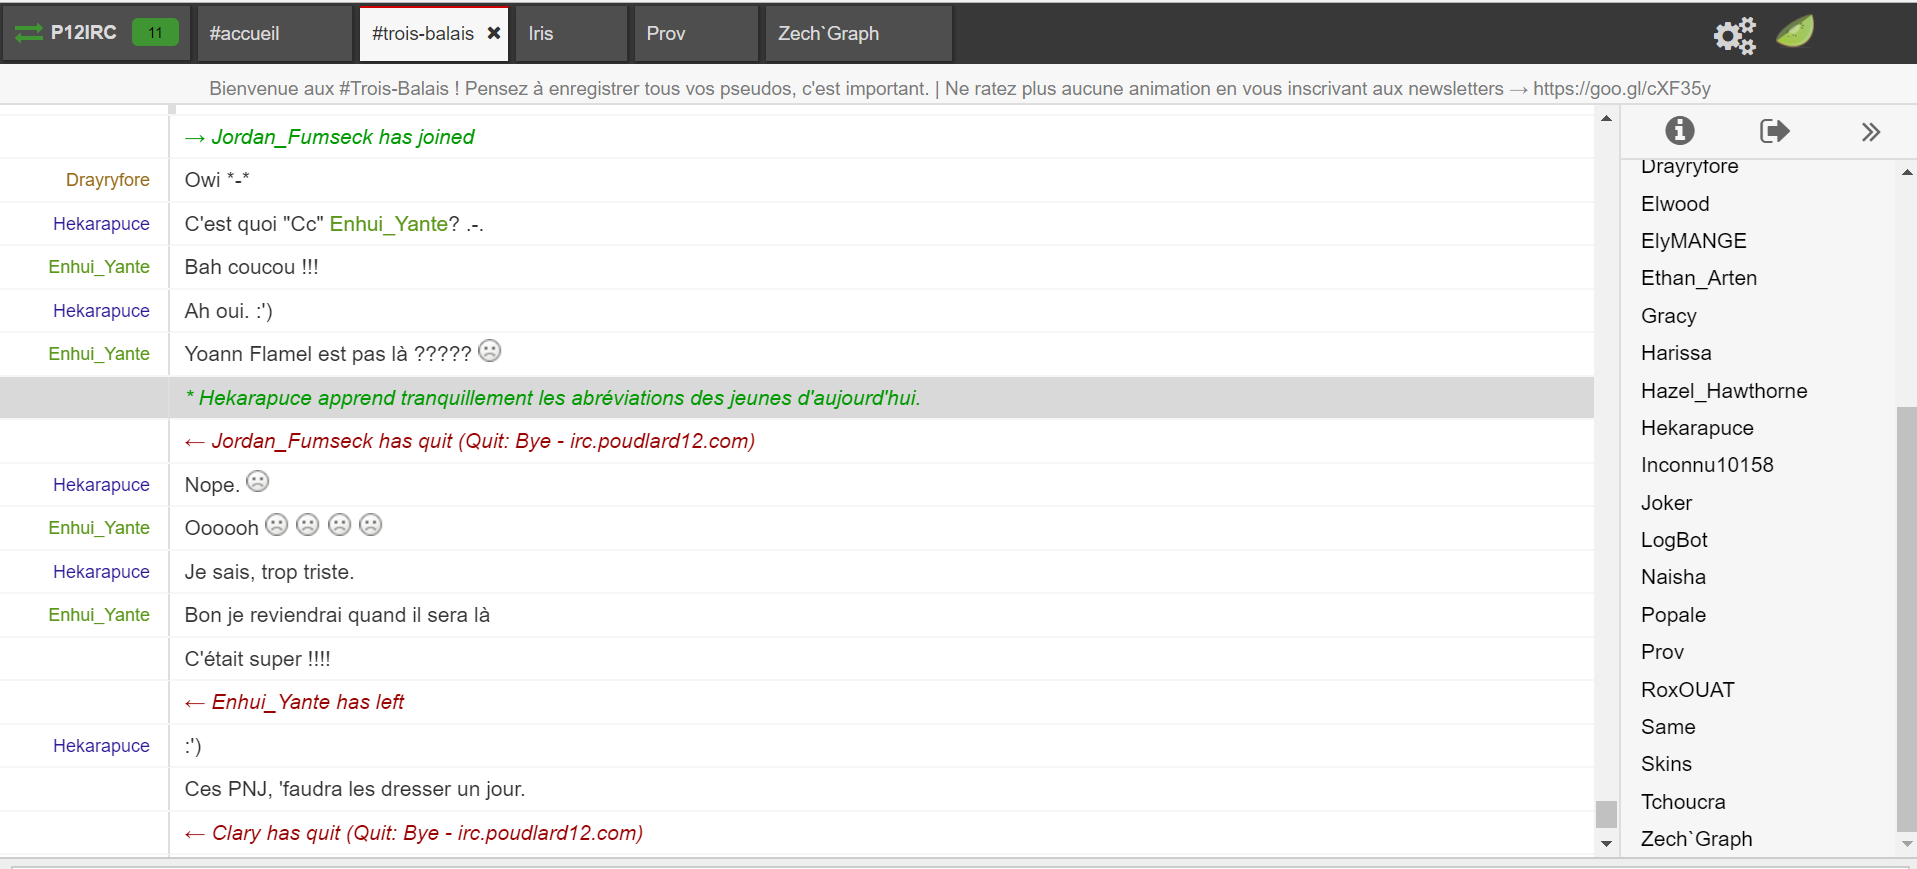Click the leave channel exit icon
1917x869 pixels.
[x=1774, y=131]
